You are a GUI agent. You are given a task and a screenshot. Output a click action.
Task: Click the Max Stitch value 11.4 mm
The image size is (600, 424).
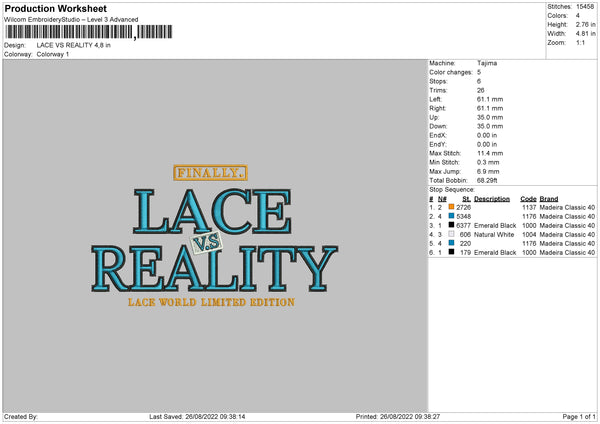tap(490, 153)
